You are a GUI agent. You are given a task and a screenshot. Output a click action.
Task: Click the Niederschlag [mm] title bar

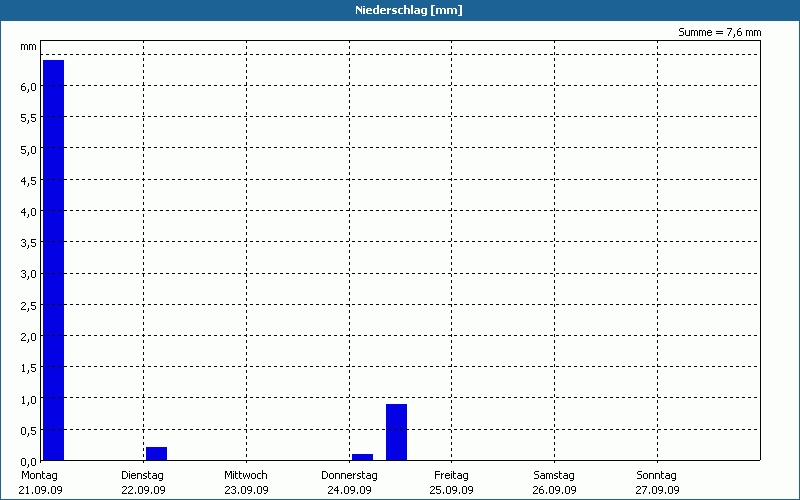[x=400, y=10]
